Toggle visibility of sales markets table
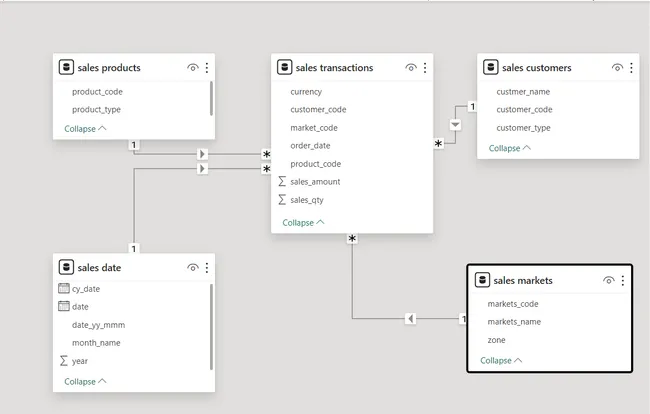This screenshot has width=650, height=414. pos(609,281)
